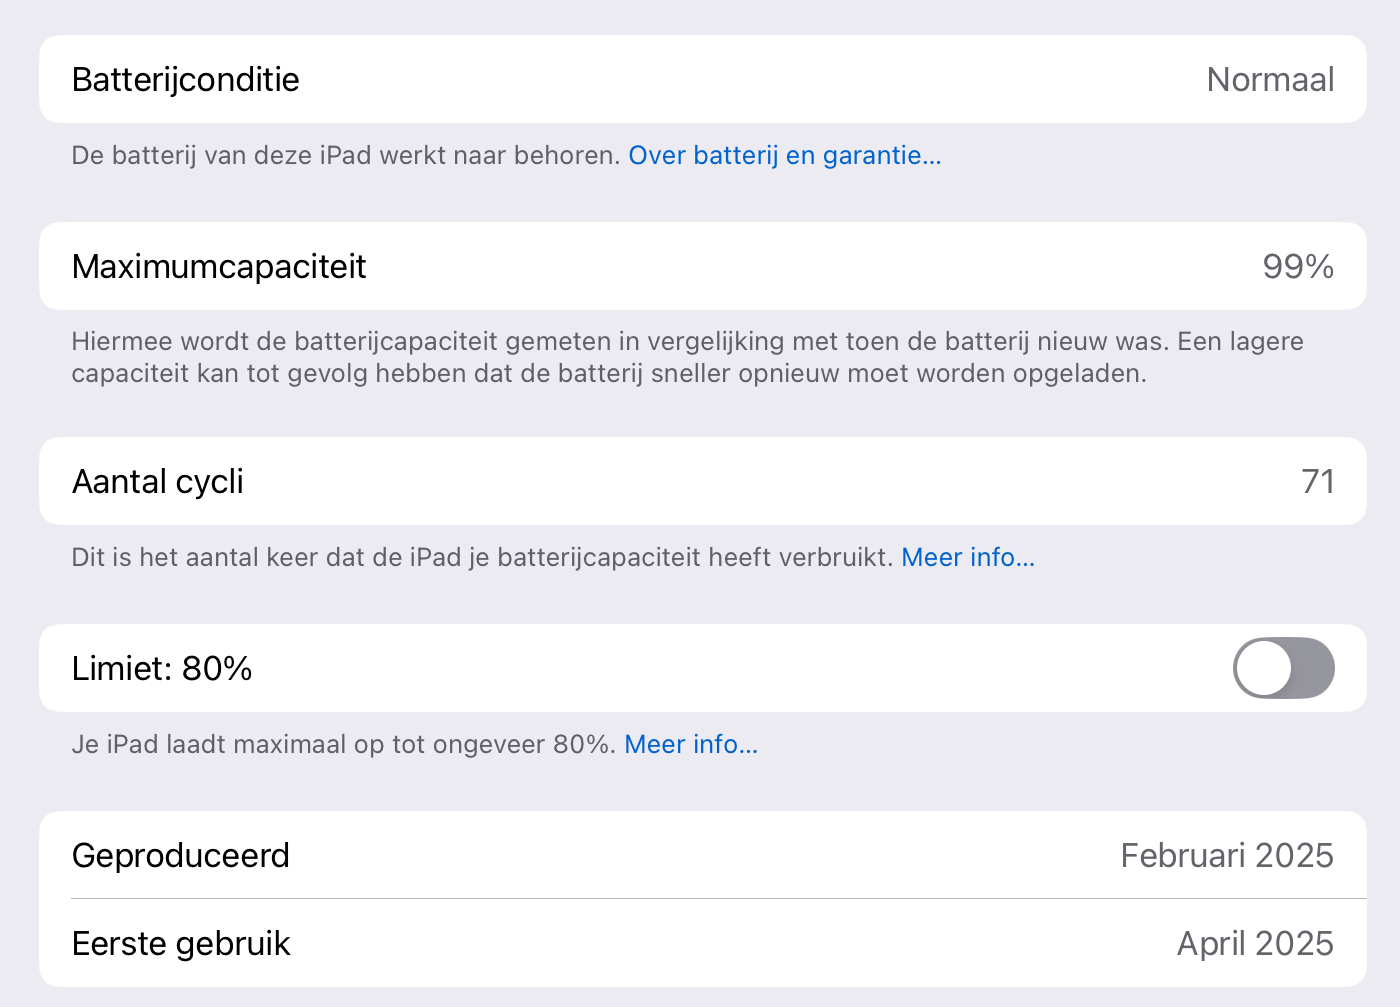The height and width of the screenshot is (1007, 1400).
Task: Click the 99% maximum capacity value
Action: click(1297, 267)
